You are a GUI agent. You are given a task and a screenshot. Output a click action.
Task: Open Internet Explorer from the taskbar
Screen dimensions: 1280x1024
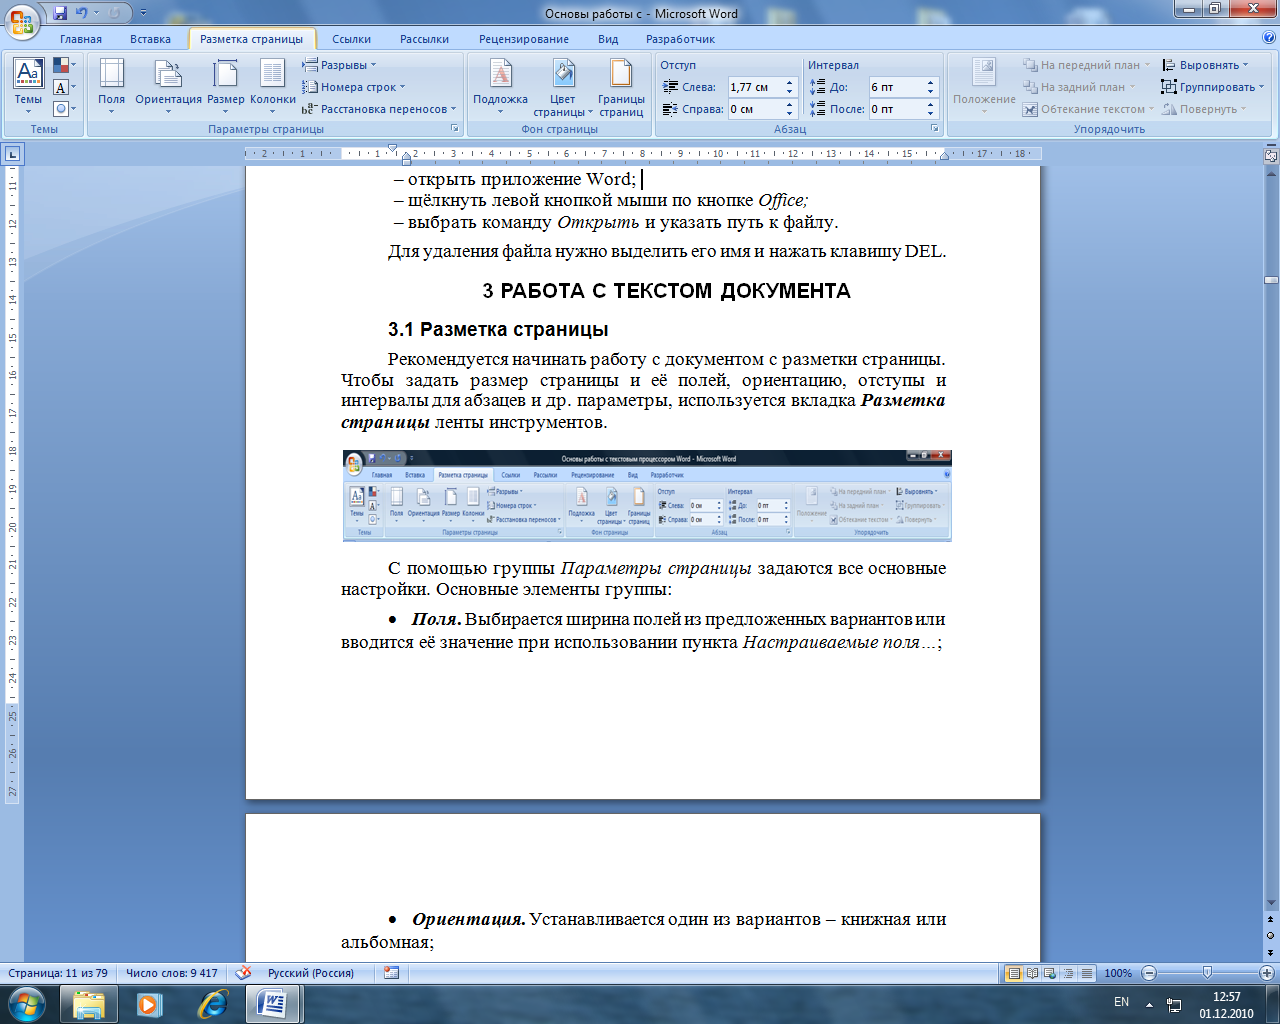point(212,1003)
